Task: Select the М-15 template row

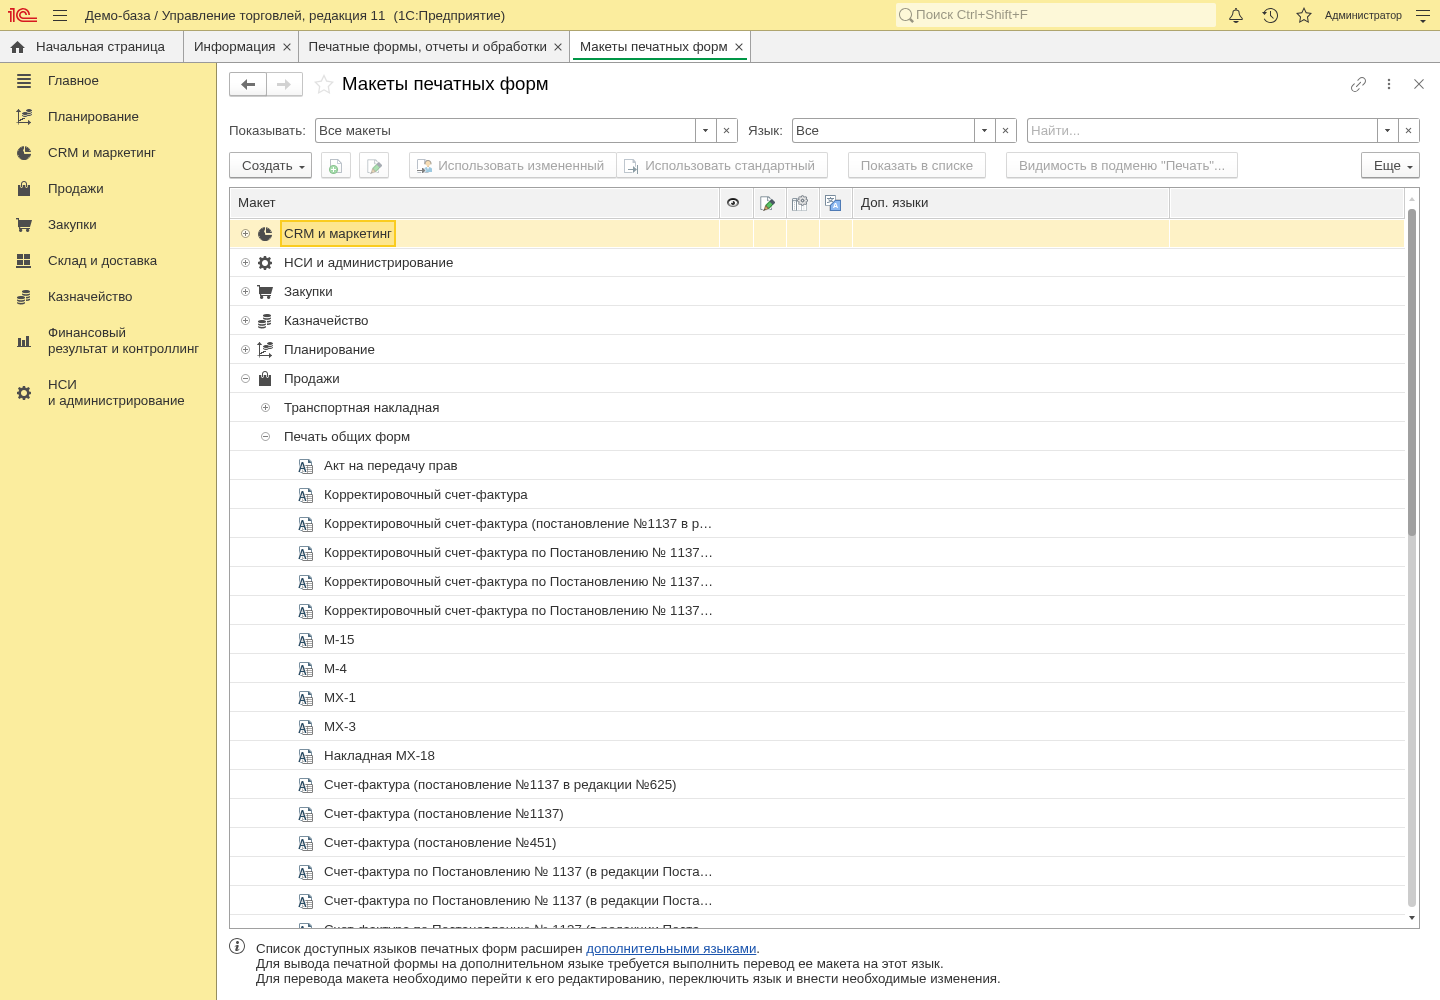Action: (x=817, y=640)
